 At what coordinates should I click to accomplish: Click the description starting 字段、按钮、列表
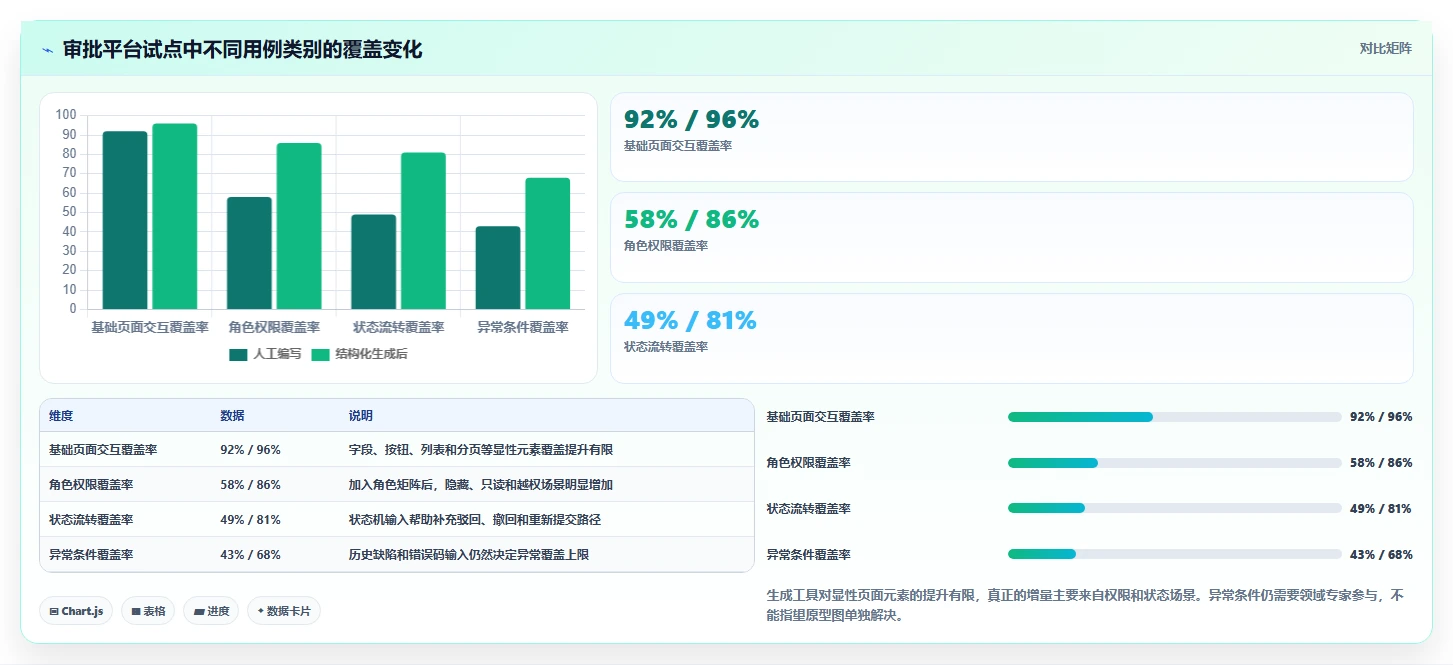tap(481, 450)
